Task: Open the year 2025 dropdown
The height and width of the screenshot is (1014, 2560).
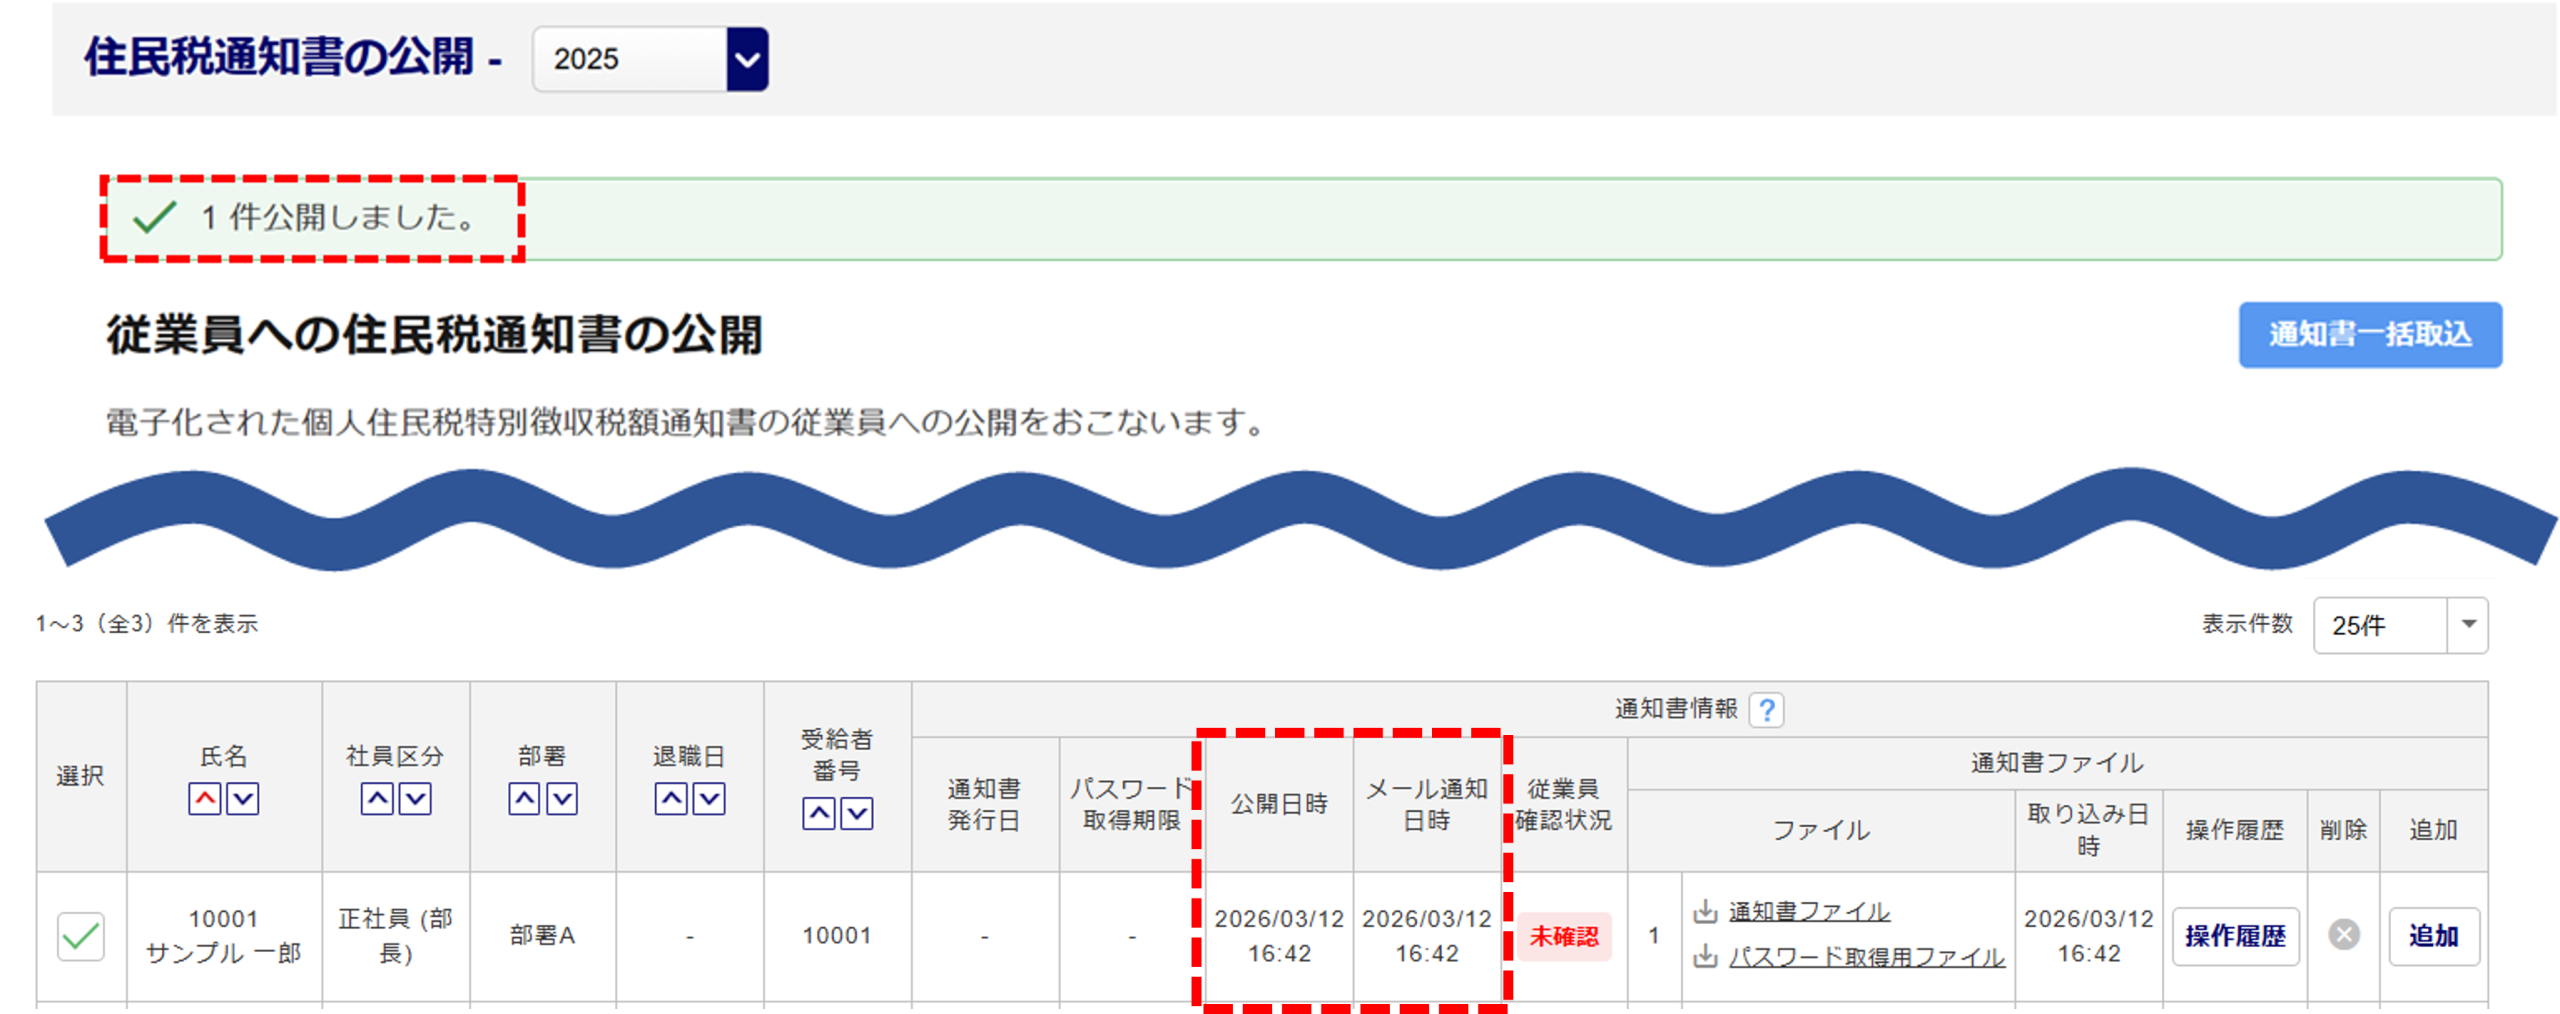Action: 747,60
